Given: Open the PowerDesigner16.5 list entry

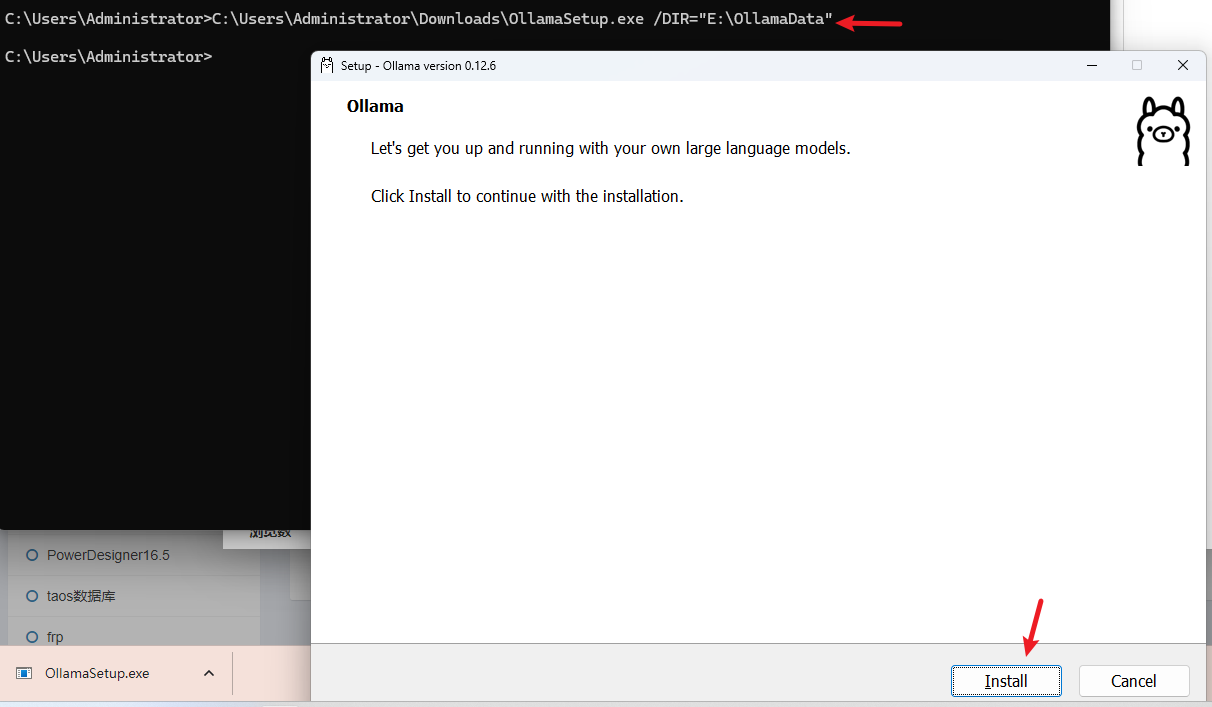Looking at the screenshot, I should [108, 555].
